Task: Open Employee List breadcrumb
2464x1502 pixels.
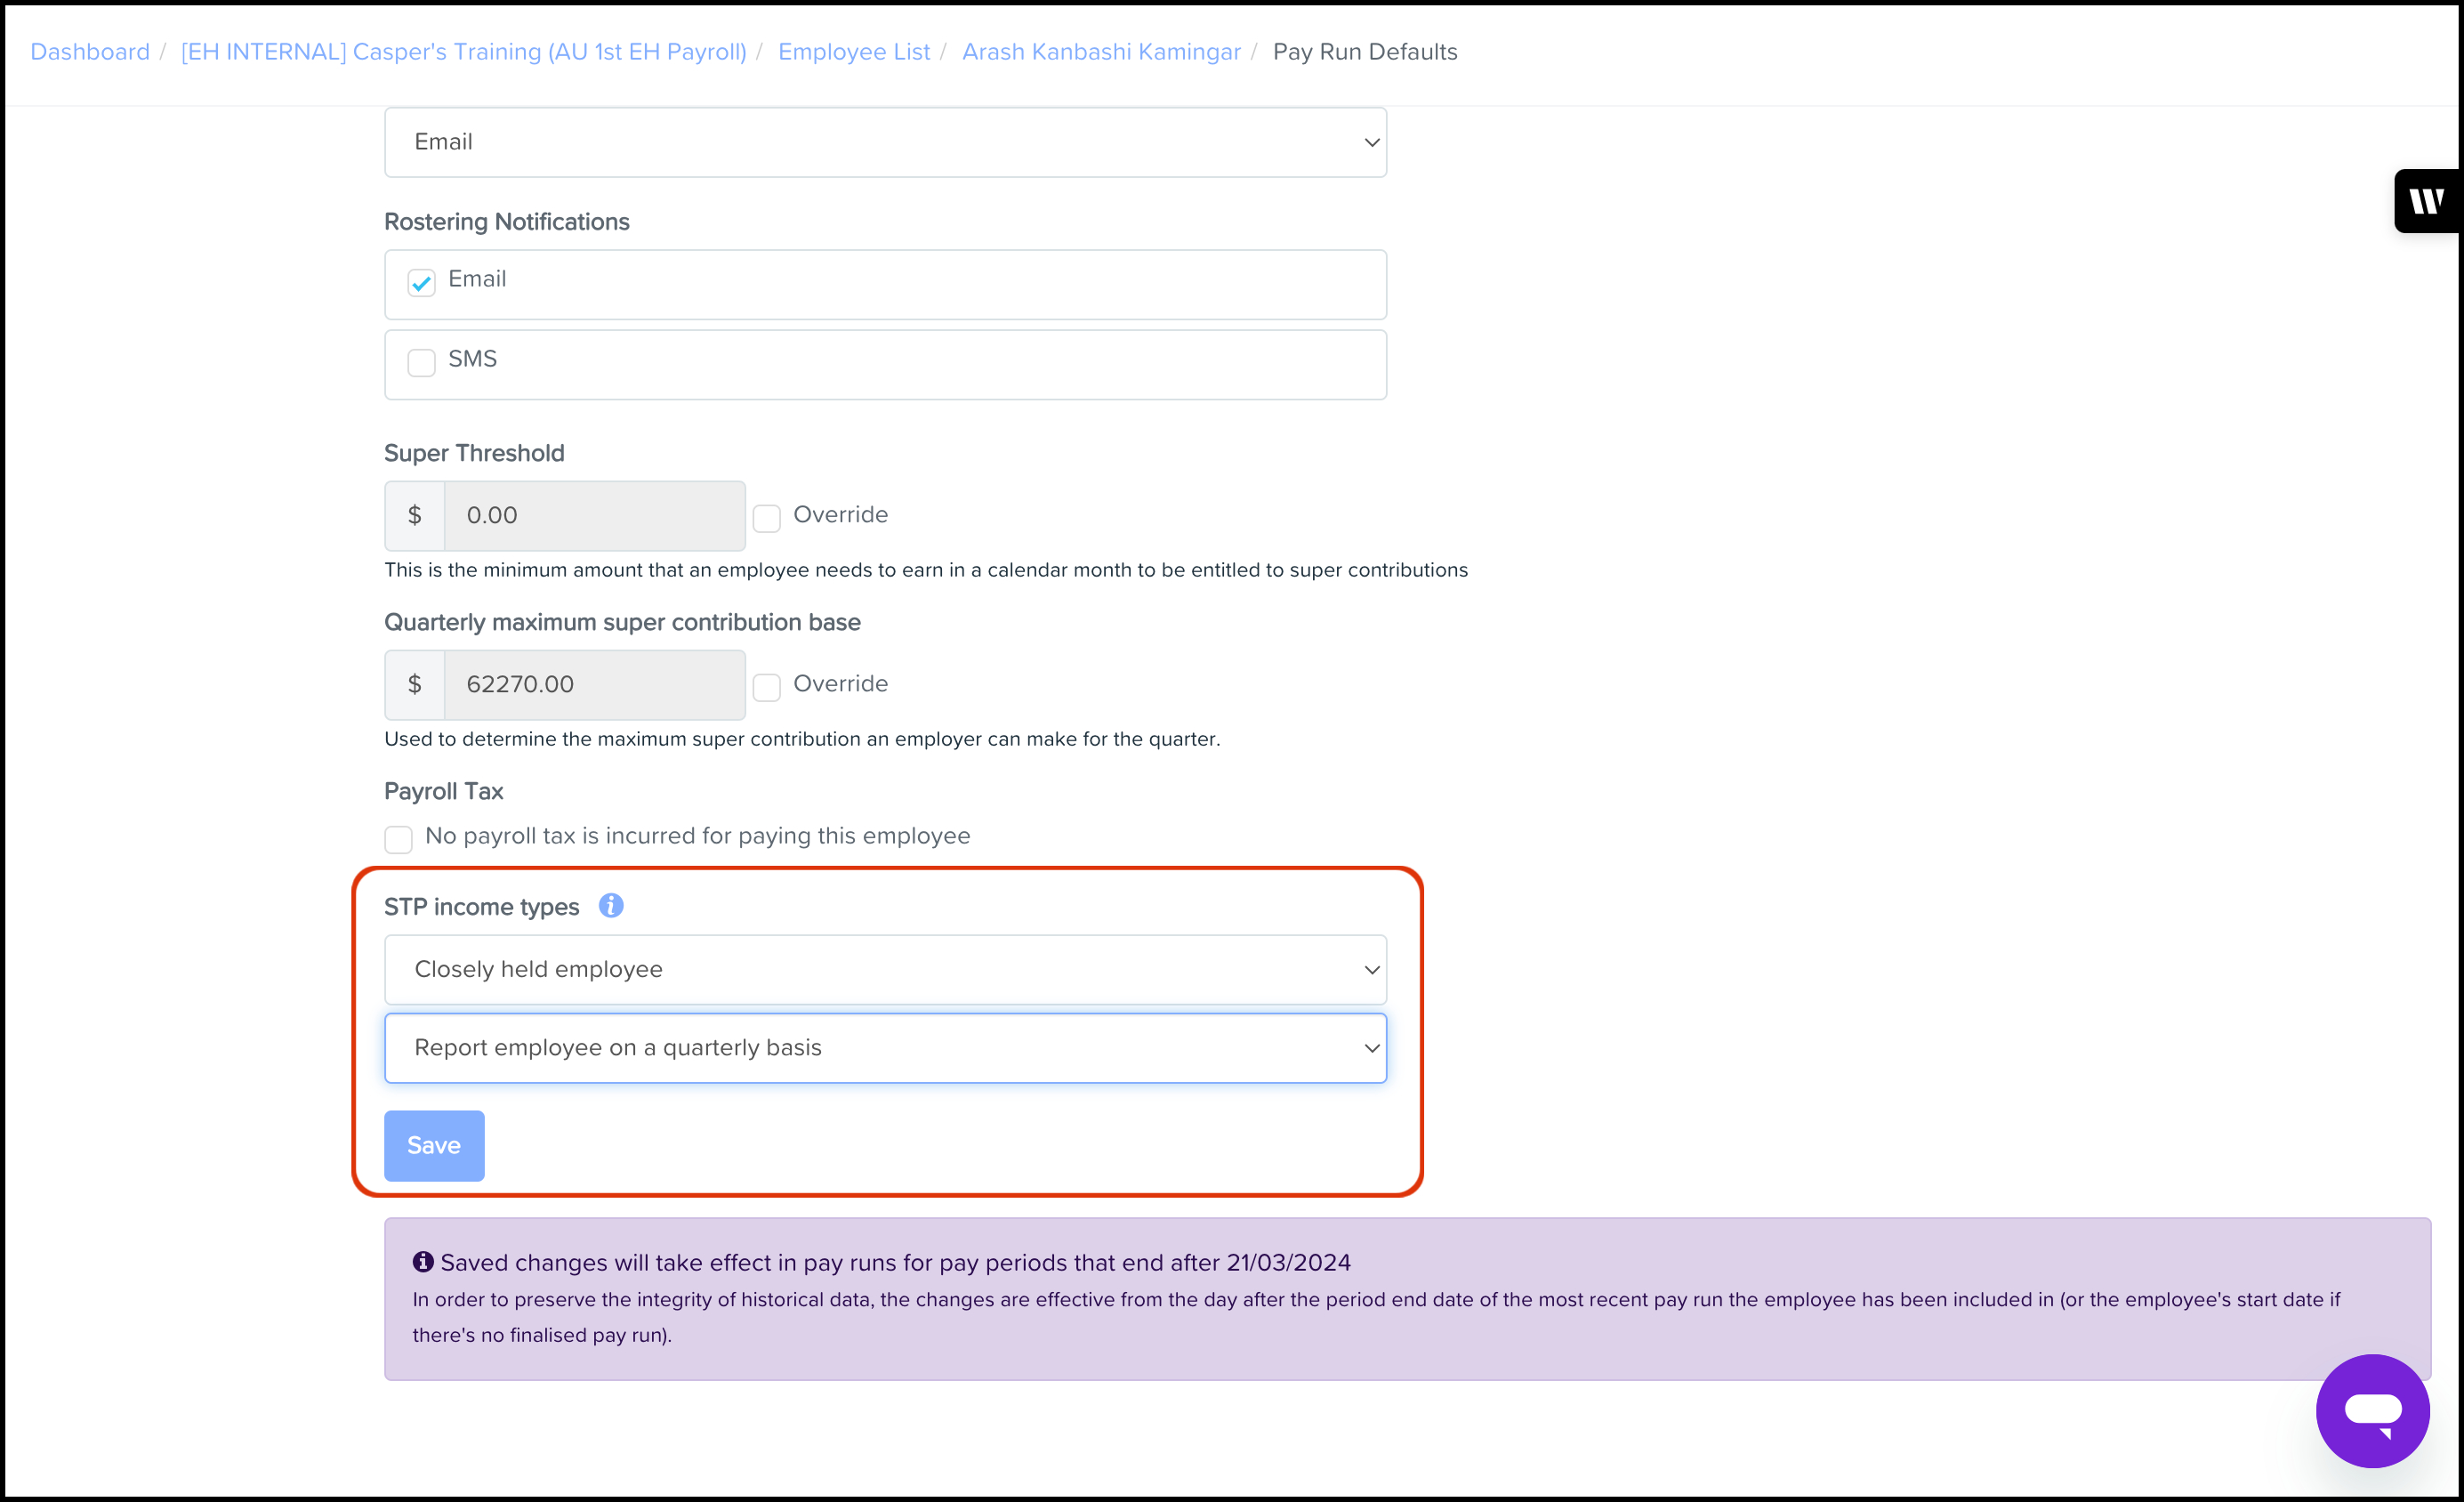Action: click(854, 52)
